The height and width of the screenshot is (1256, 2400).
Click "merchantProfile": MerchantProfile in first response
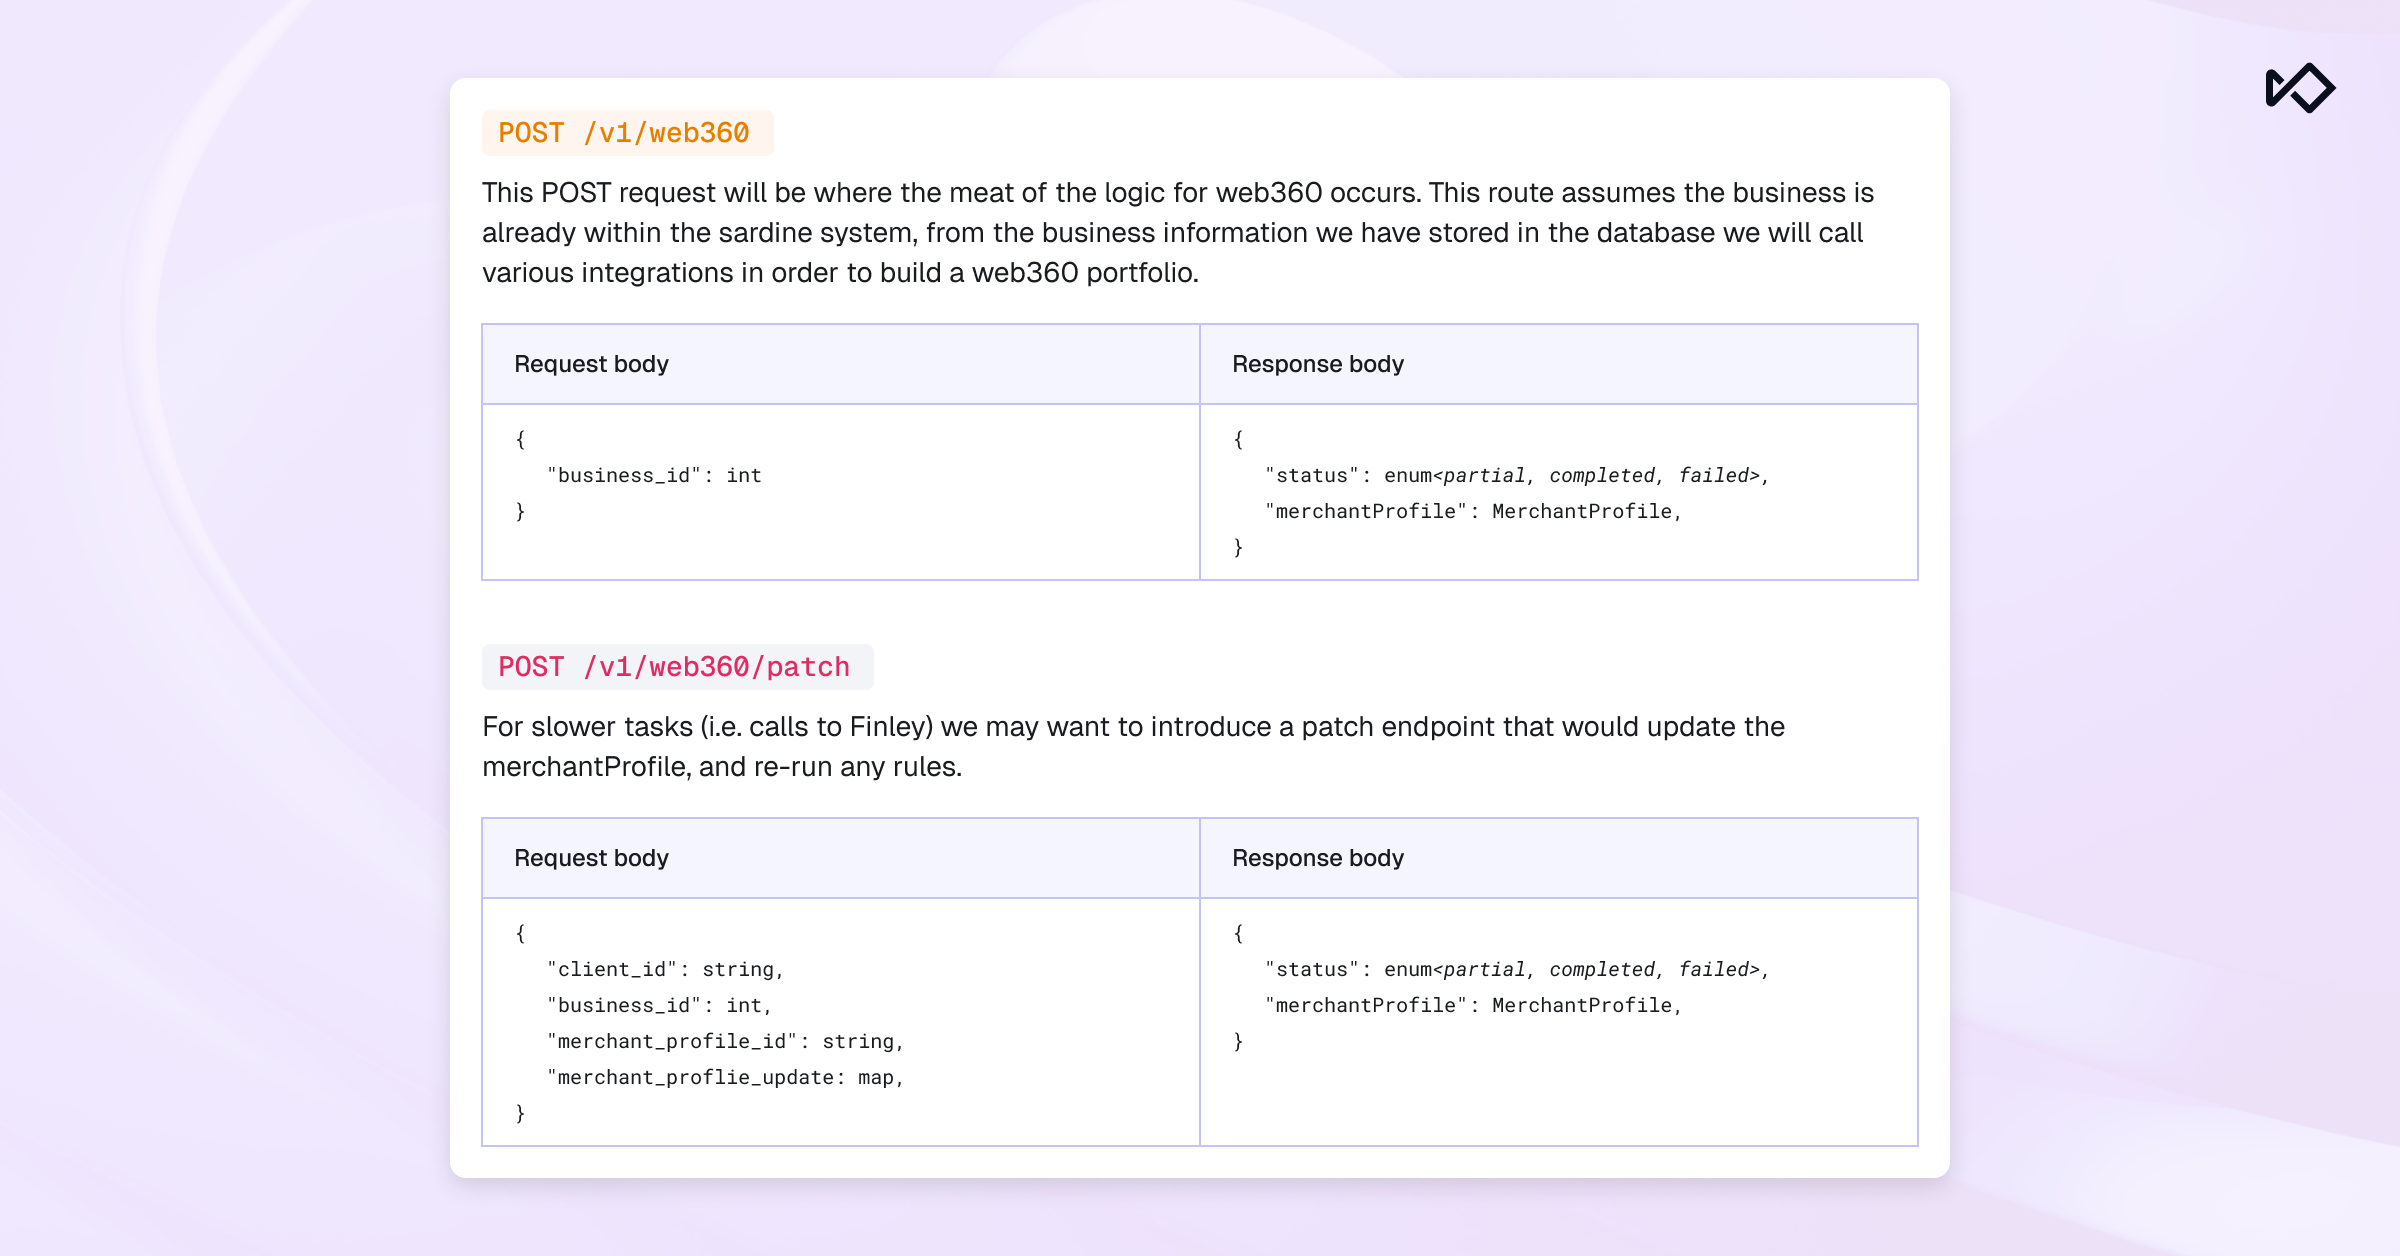point(1473,512)
